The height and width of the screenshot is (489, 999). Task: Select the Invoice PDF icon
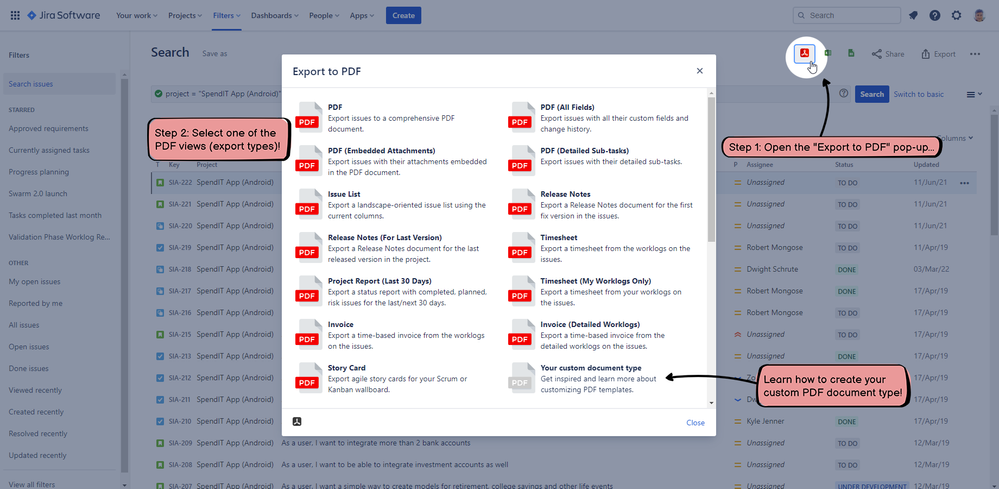click(x=307, y=332)
